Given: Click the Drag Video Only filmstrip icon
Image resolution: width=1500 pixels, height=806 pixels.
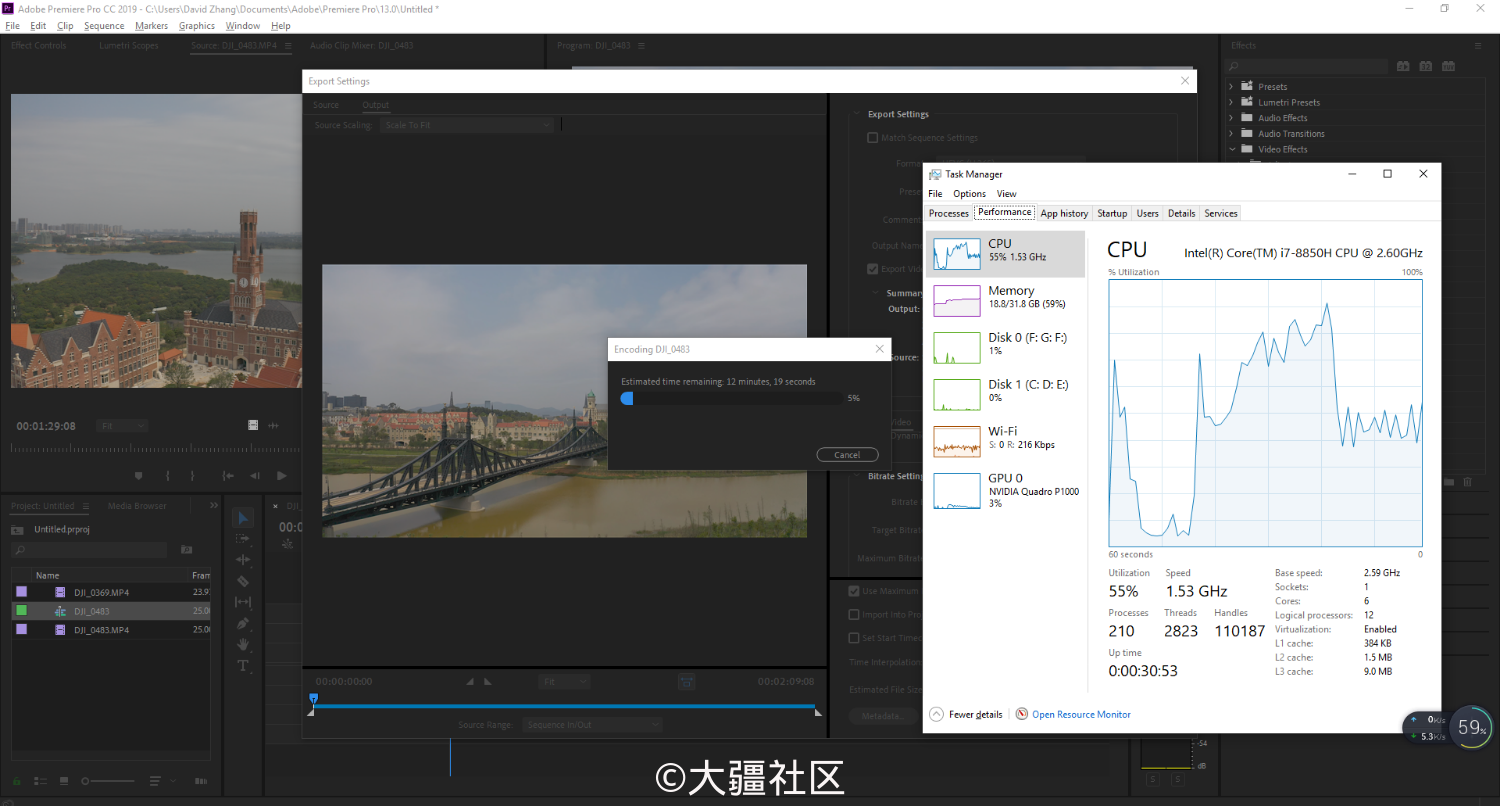Looking at the screenshot, I should point(253,425).
